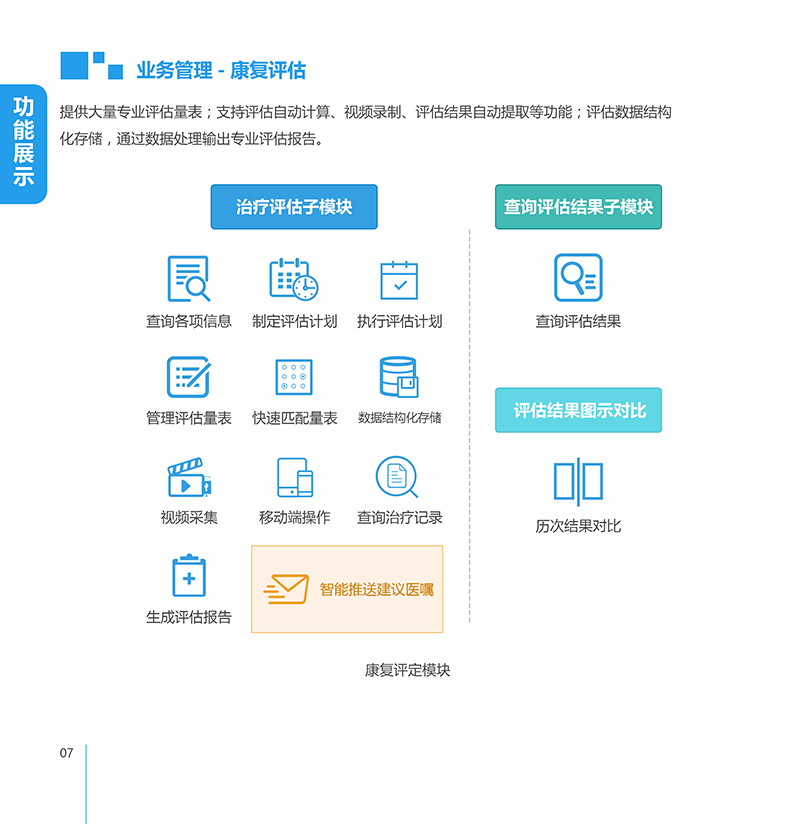This screenshot has width=807, height=824.
Task: Click the 查询各项信息 document-search icon
Action: coord(189,279)
